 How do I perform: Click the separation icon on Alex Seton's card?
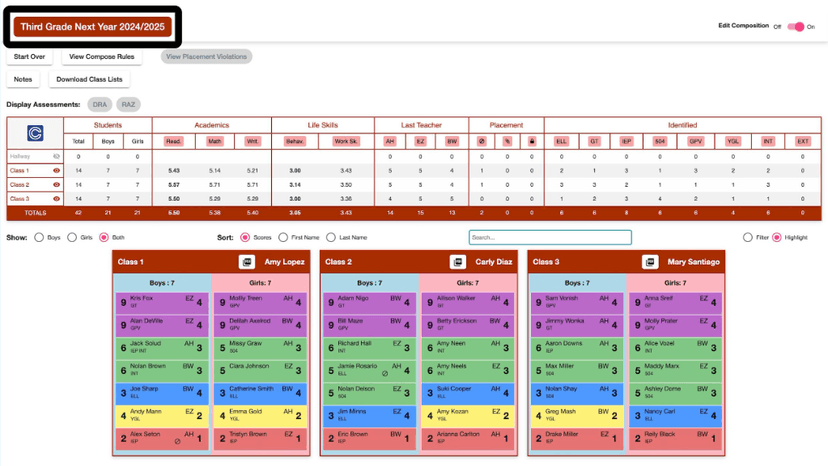(x=177, y=441)
